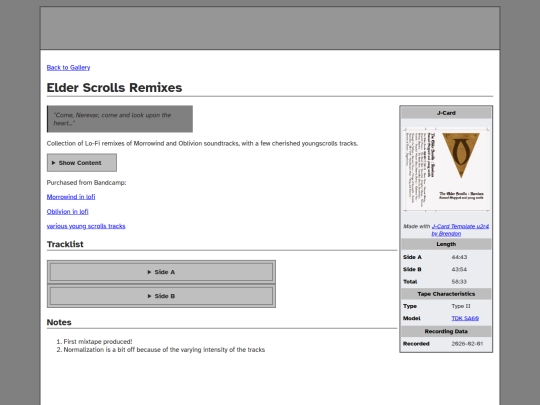Screen dimensions: 540x405
Task: Select the Tracklist heading
Action: 65,244
